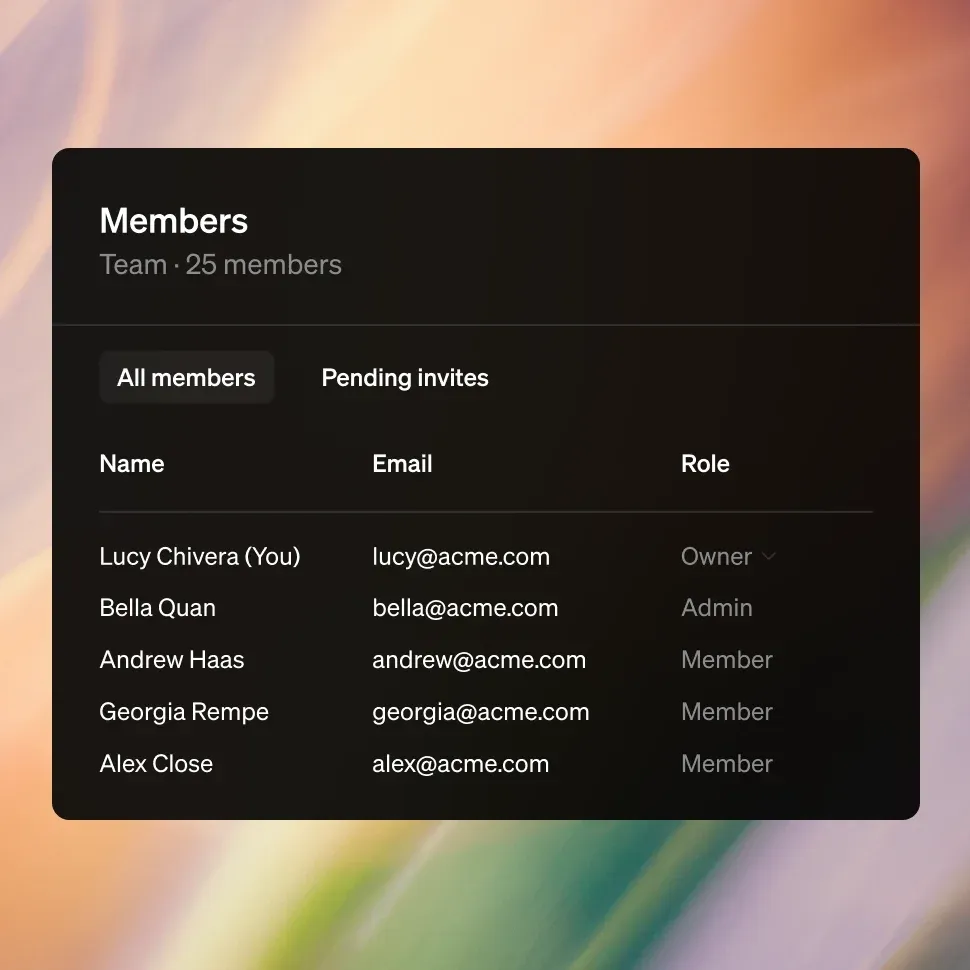This screenshot has width=970, height=970.
Task: Select the Role column header
Action: [705, 463]
